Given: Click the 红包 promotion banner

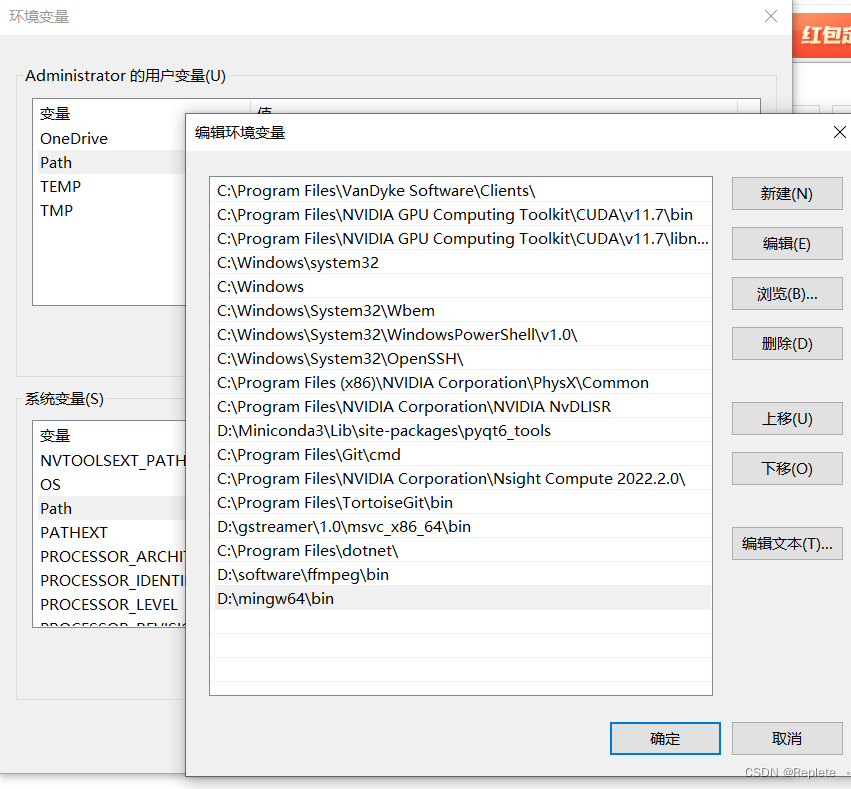Looking at the screenshot, I should (824, 35).
